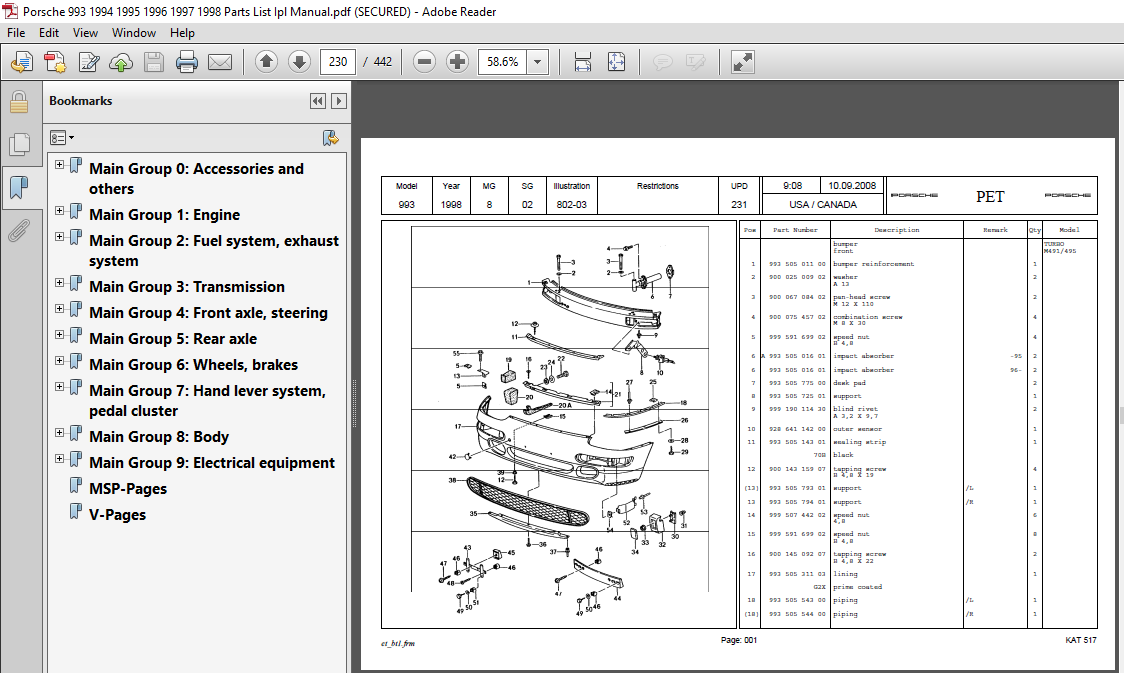Image resolution: width=1124 pixels, height=673 pixels.
Task: Expand Main Group 5: Rear axle bookmark
Action: [x=59, y=335]
